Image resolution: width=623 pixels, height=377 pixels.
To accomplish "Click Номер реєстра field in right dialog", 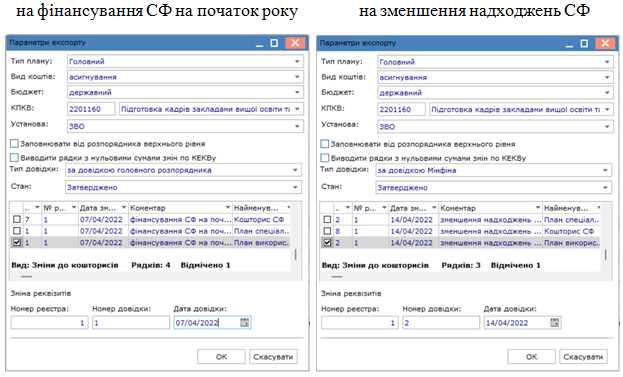I will (x=360, y=323).
